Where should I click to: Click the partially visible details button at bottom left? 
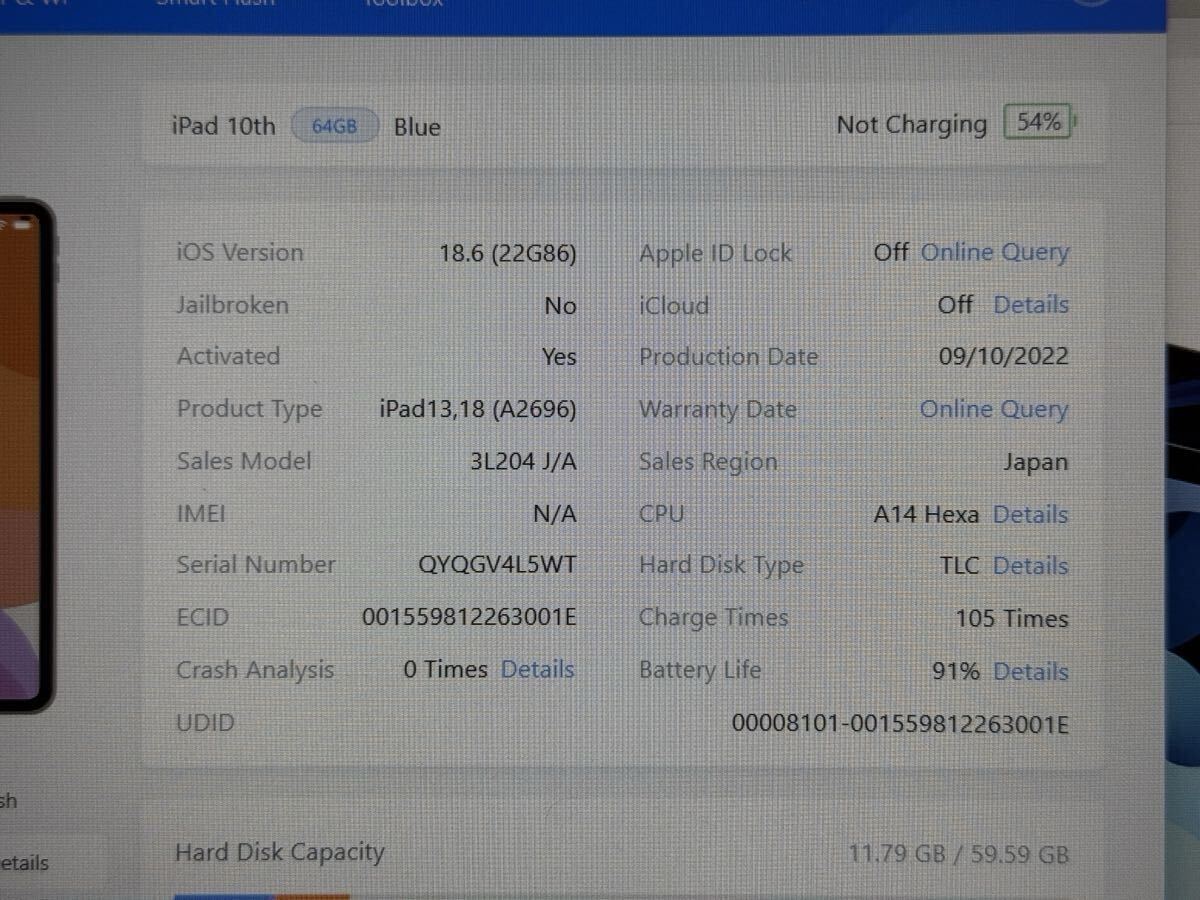point(25,863)
